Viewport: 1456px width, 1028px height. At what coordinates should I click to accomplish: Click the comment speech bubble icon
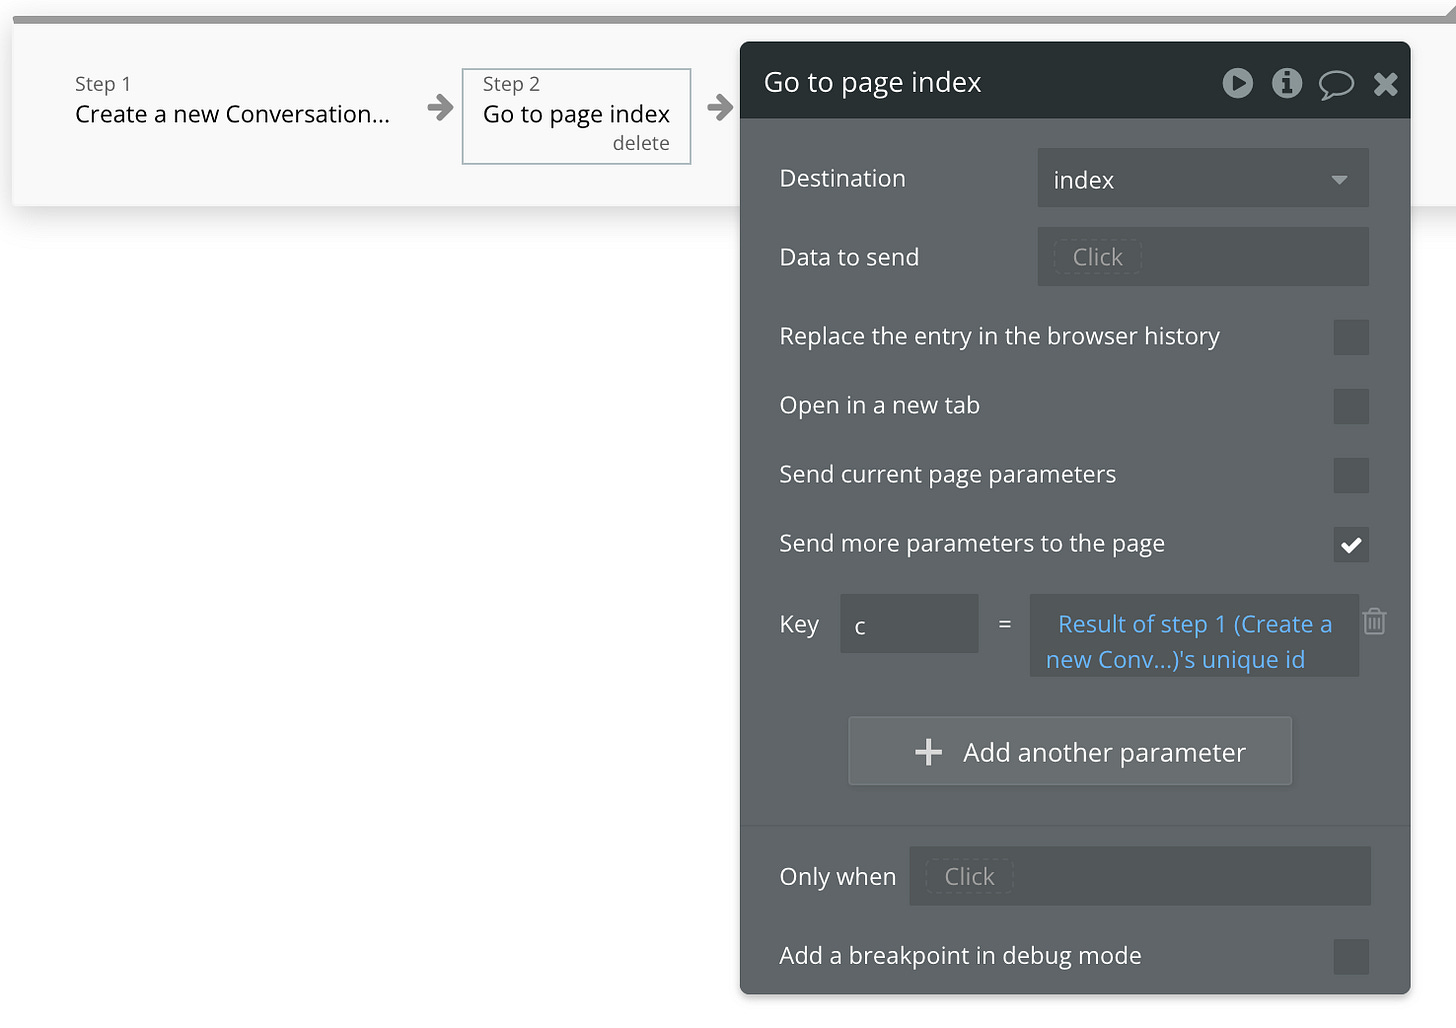pyautogui.click(x=1336, y=85)
